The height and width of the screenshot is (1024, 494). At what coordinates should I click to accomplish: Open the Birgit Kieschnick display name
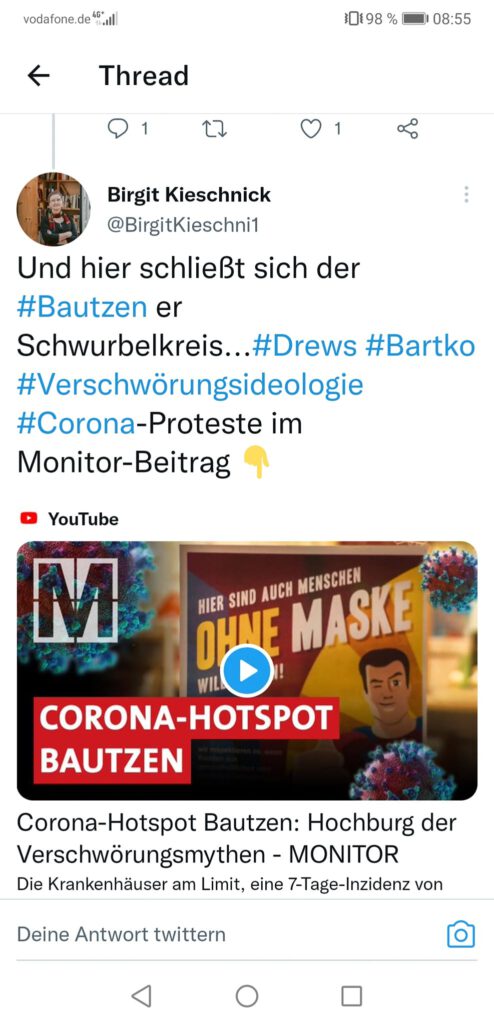(189, 194)
